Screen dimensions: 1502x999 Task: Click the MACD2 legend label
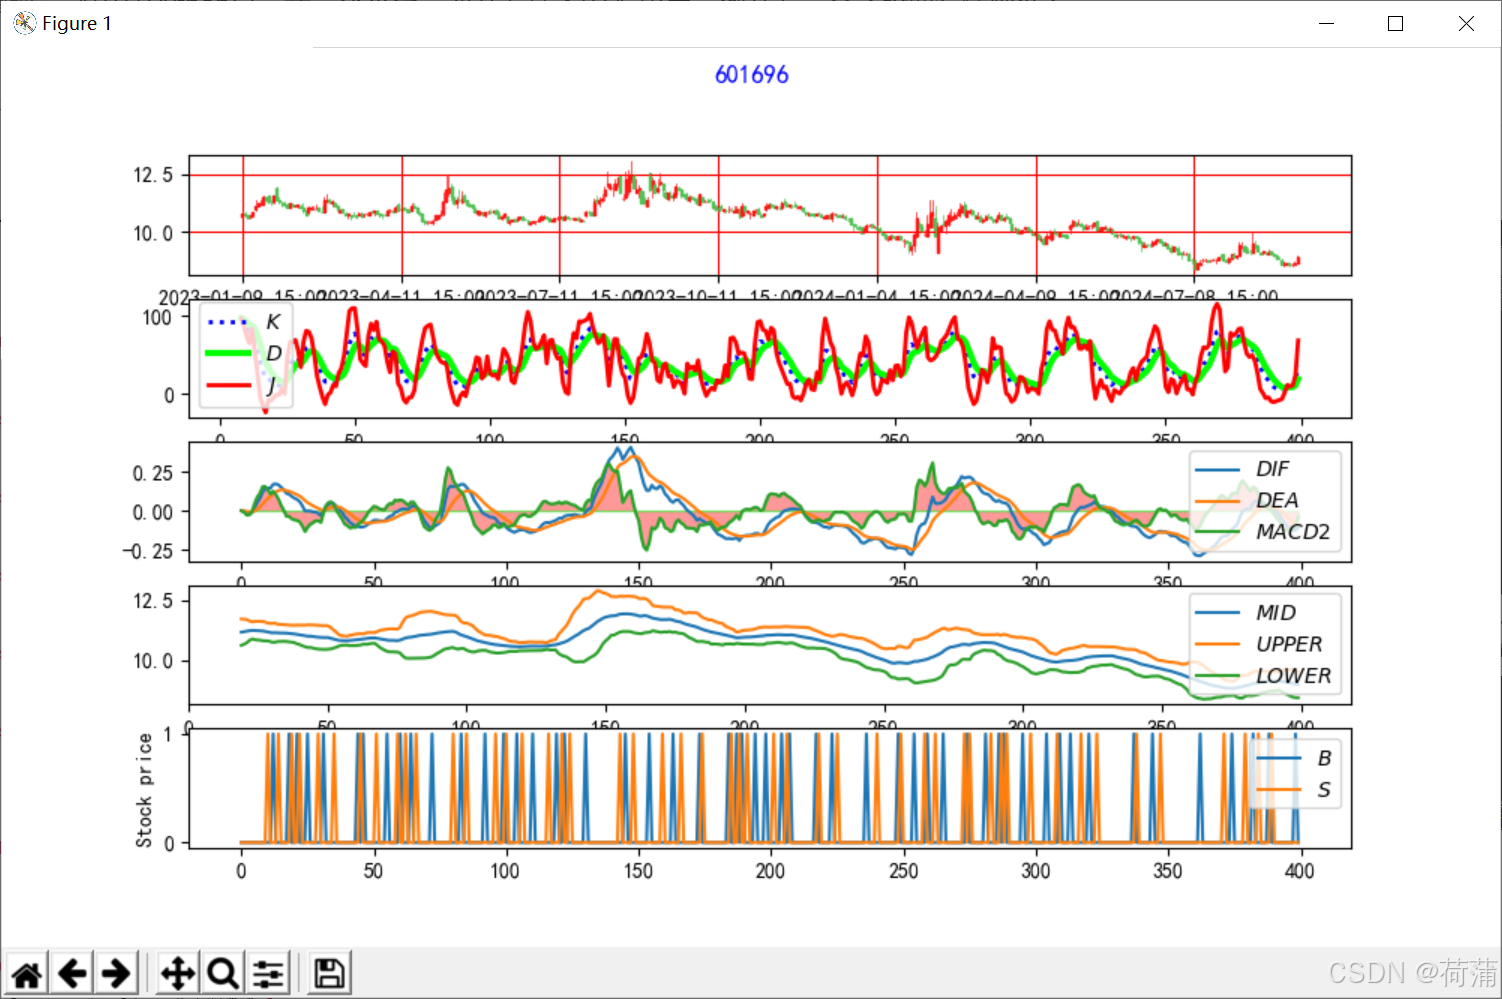(1293, 532)
